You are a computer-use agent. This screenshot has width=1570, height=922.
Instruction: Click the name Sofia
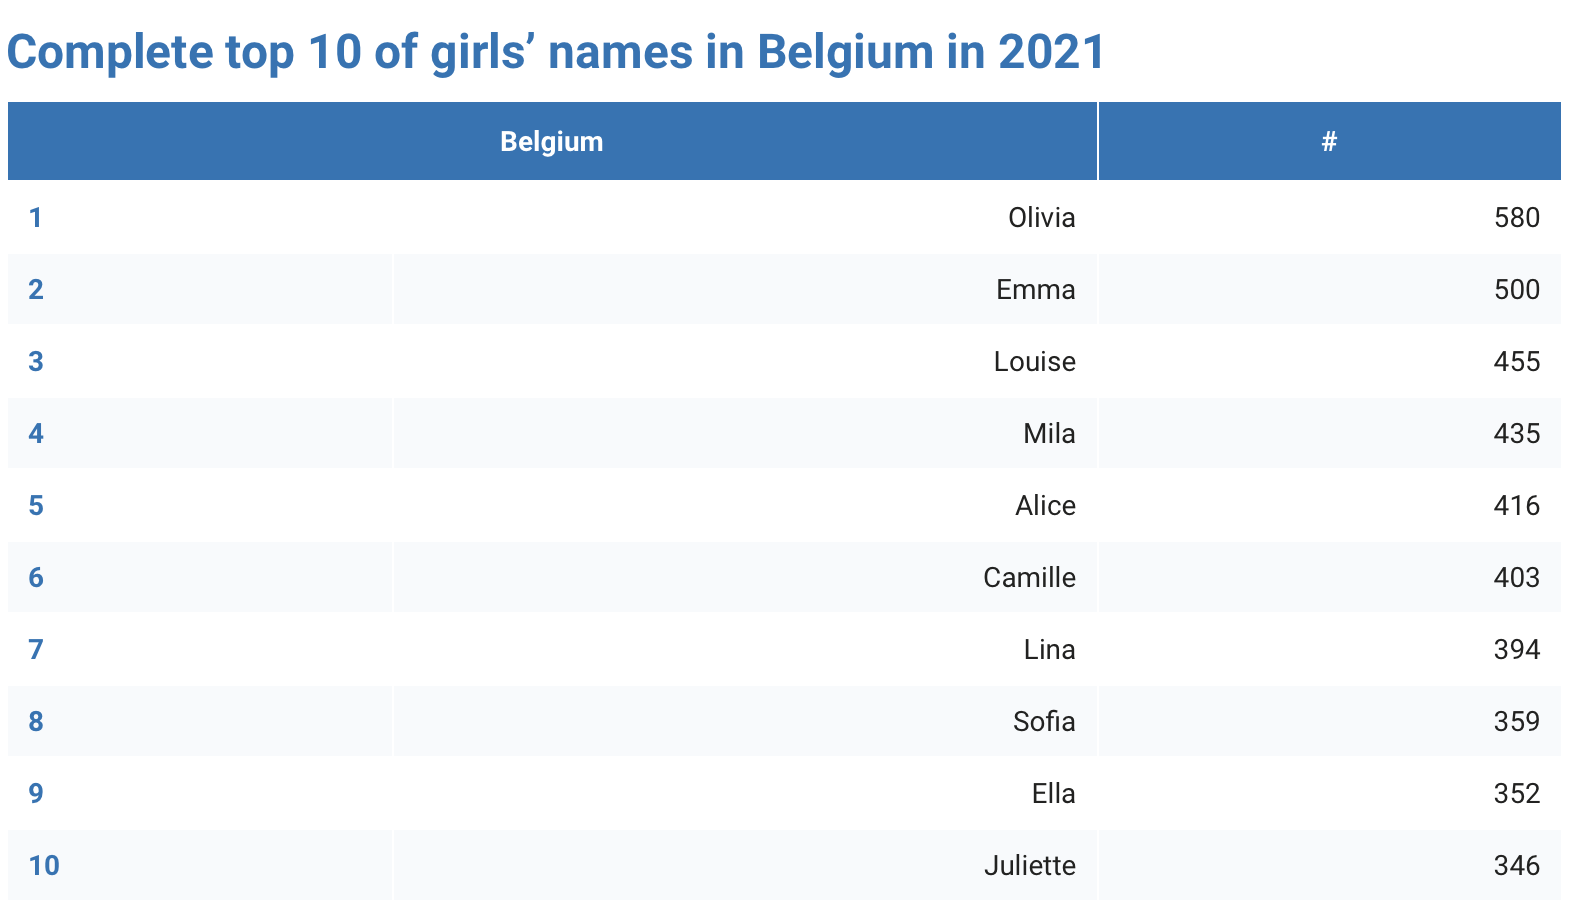coord(1044,721)
